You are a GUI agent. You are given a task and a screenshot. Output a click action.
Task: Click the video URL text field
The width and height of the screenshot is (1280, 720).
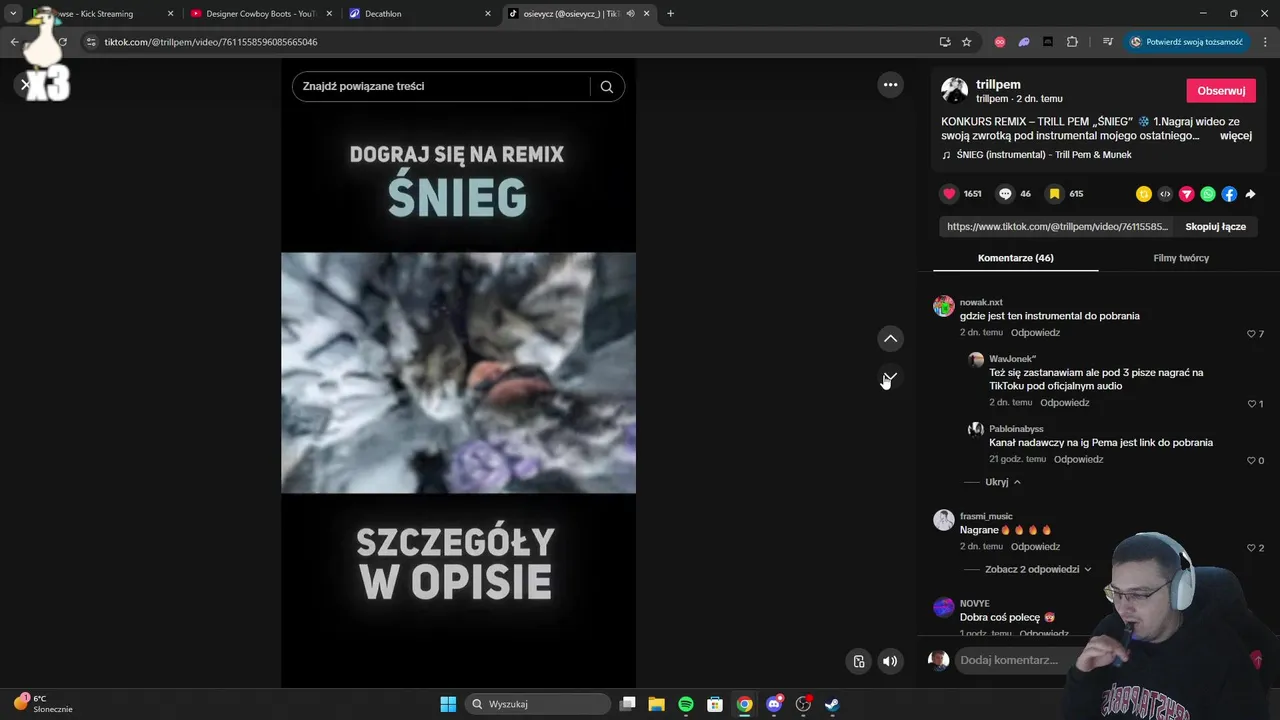pyautogui.click(x=1057, y=227)
